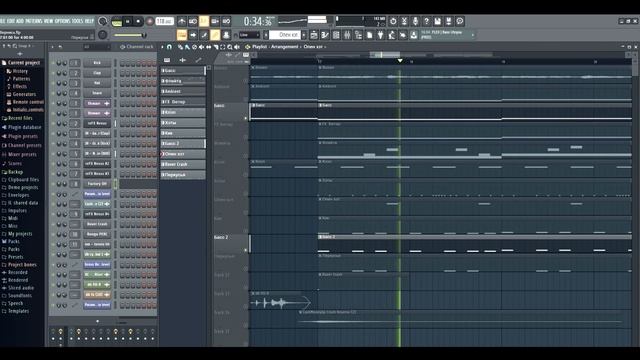Toggle the Playlist snap magnet icon
This screenshot has height=360, width=640.
point(169,47)
